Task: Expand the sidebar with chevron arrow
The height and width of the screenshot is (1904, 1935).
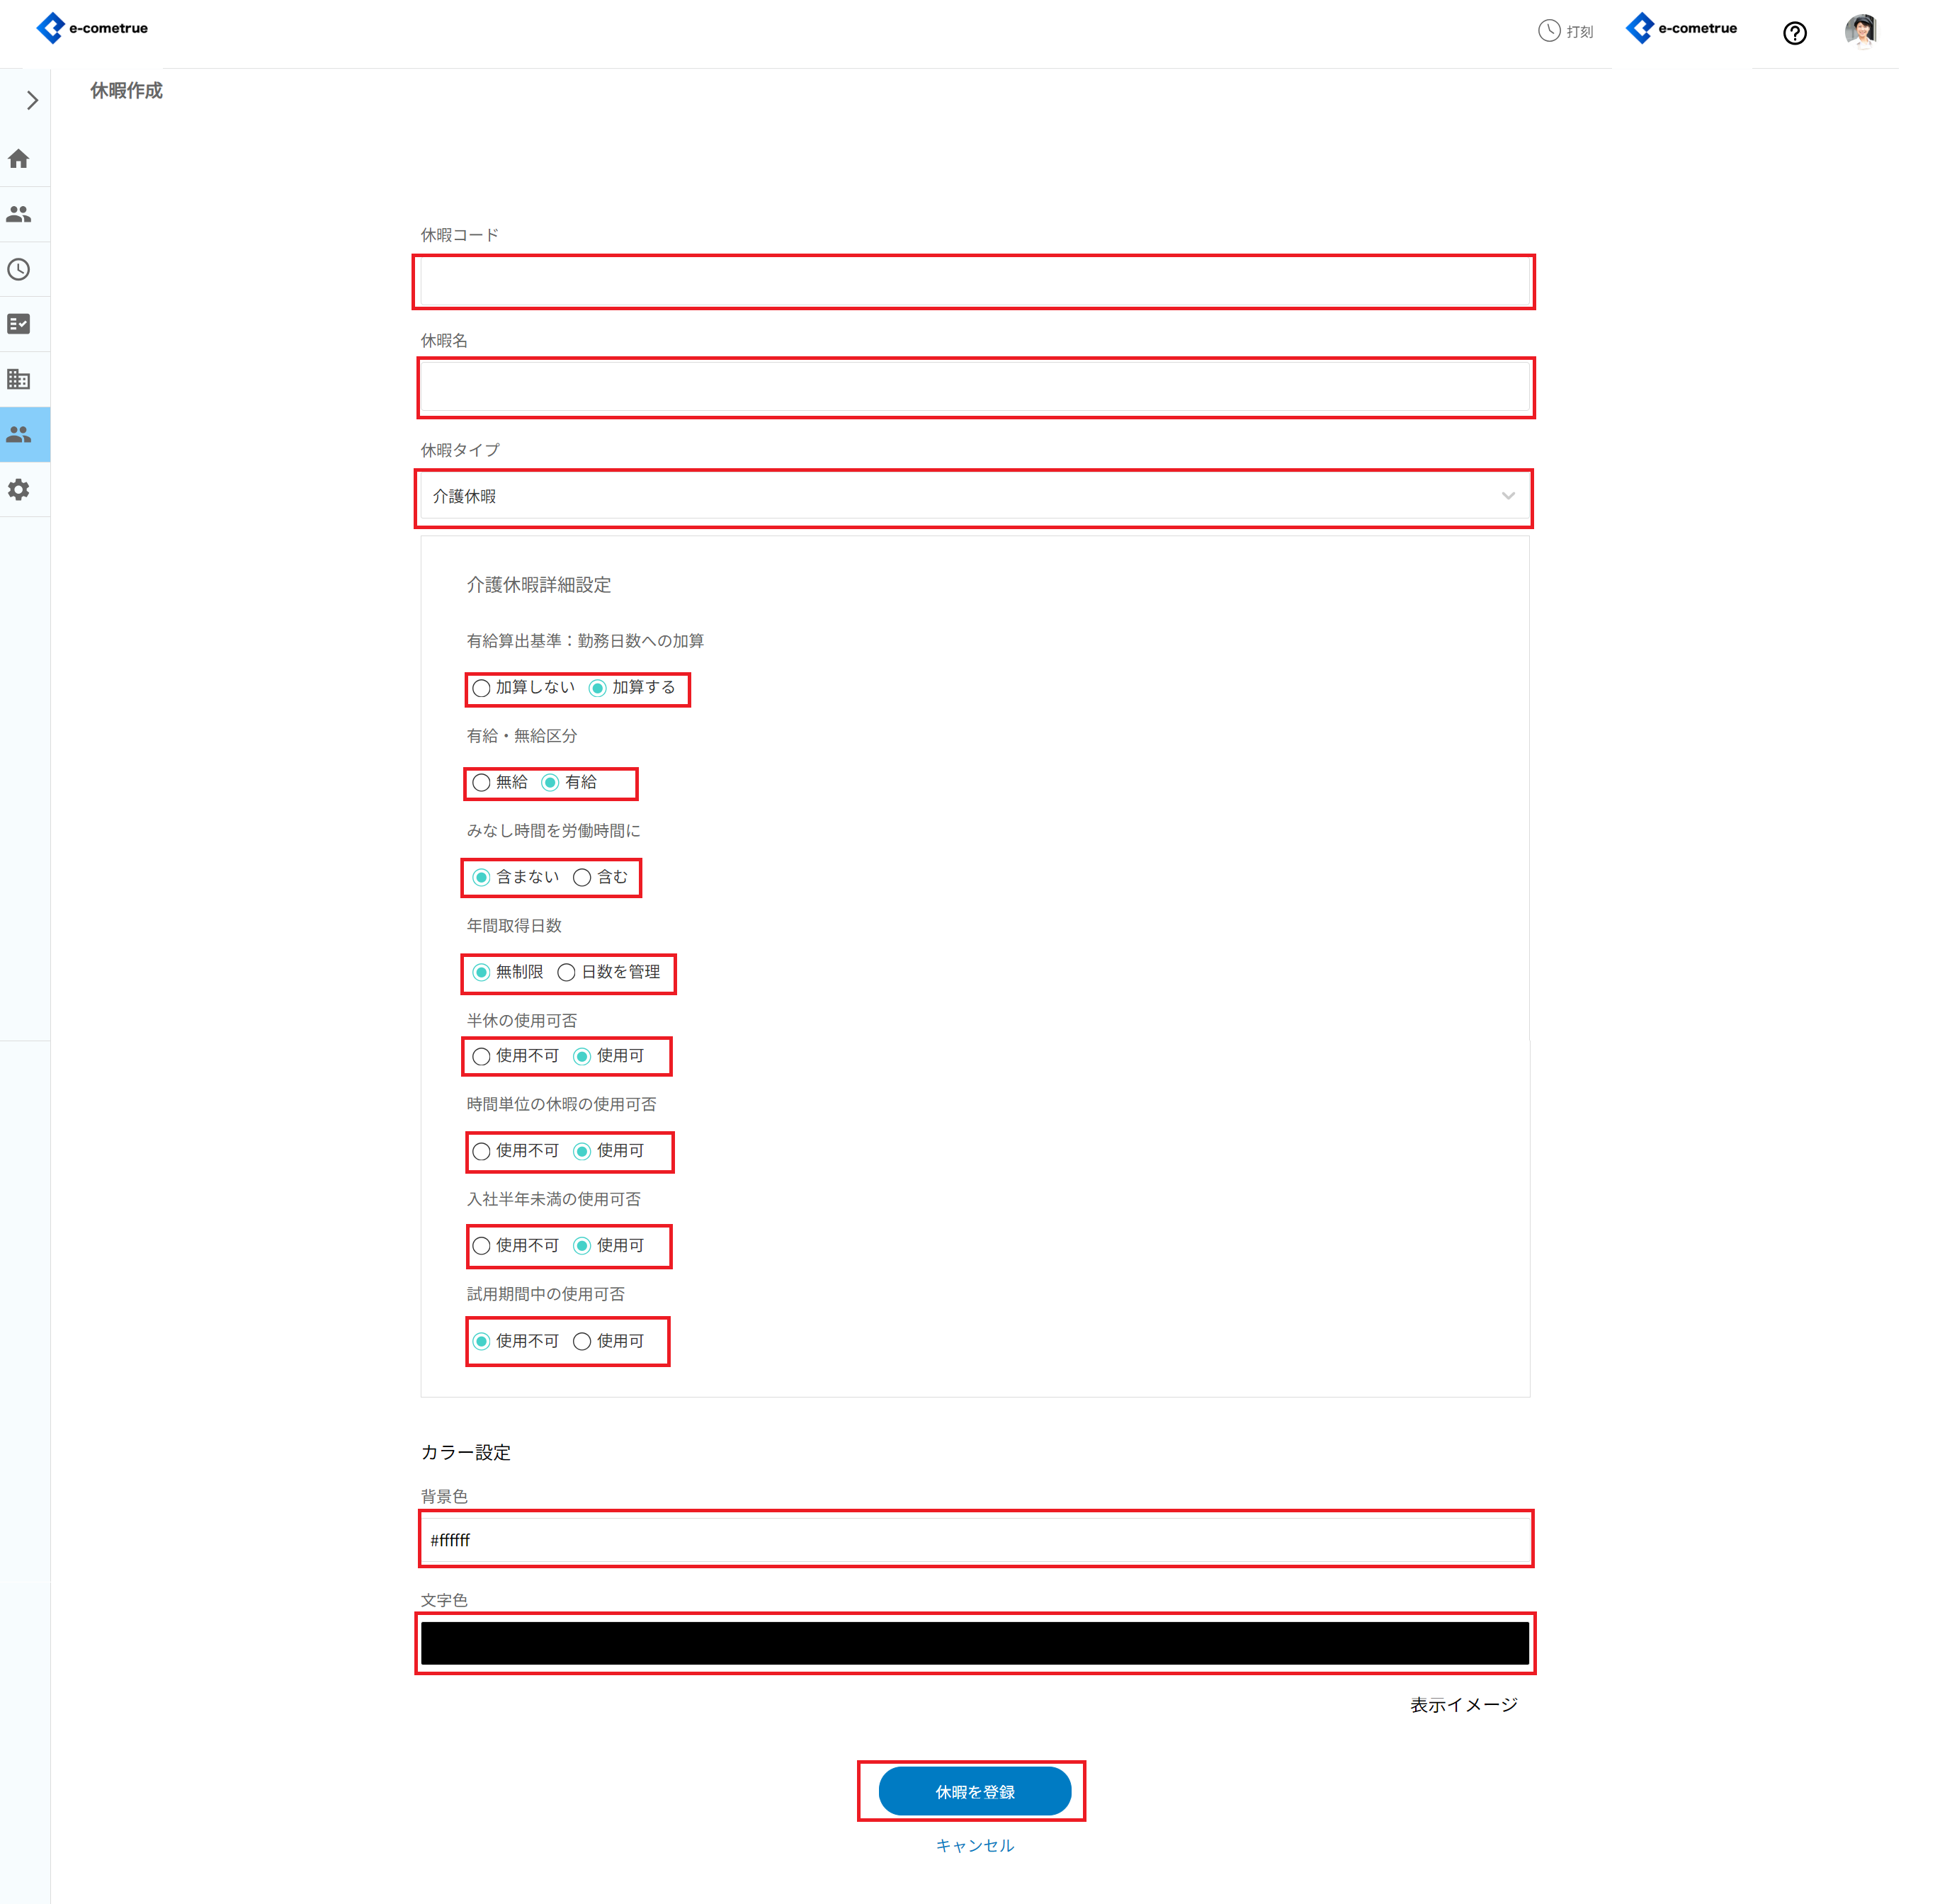Action: coord(32,100)
